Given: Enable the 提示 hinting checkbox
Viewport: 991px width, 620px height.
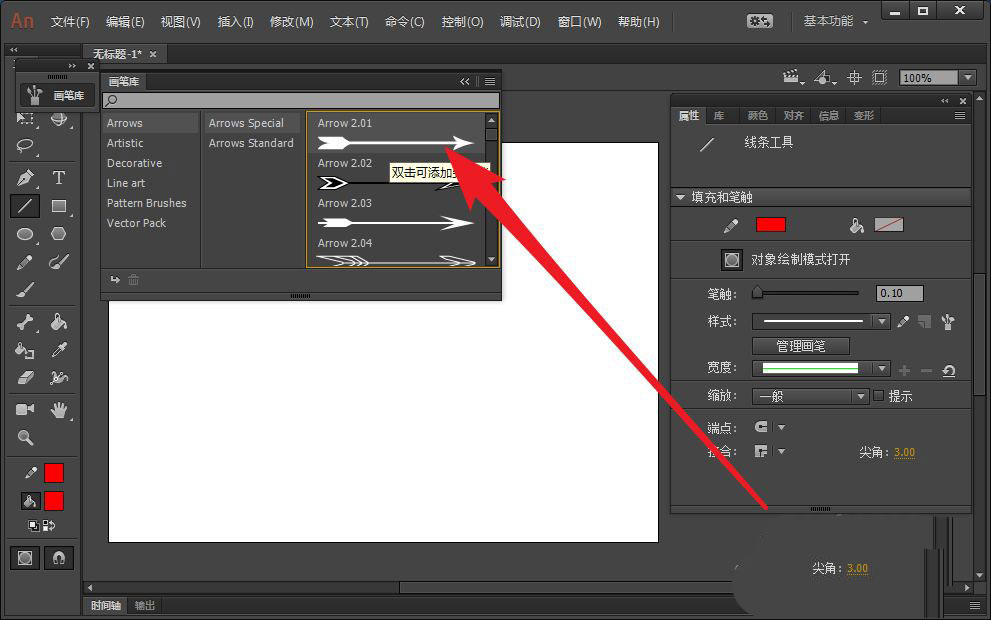Looking at the screenshot, I should [x=879, y=396].
